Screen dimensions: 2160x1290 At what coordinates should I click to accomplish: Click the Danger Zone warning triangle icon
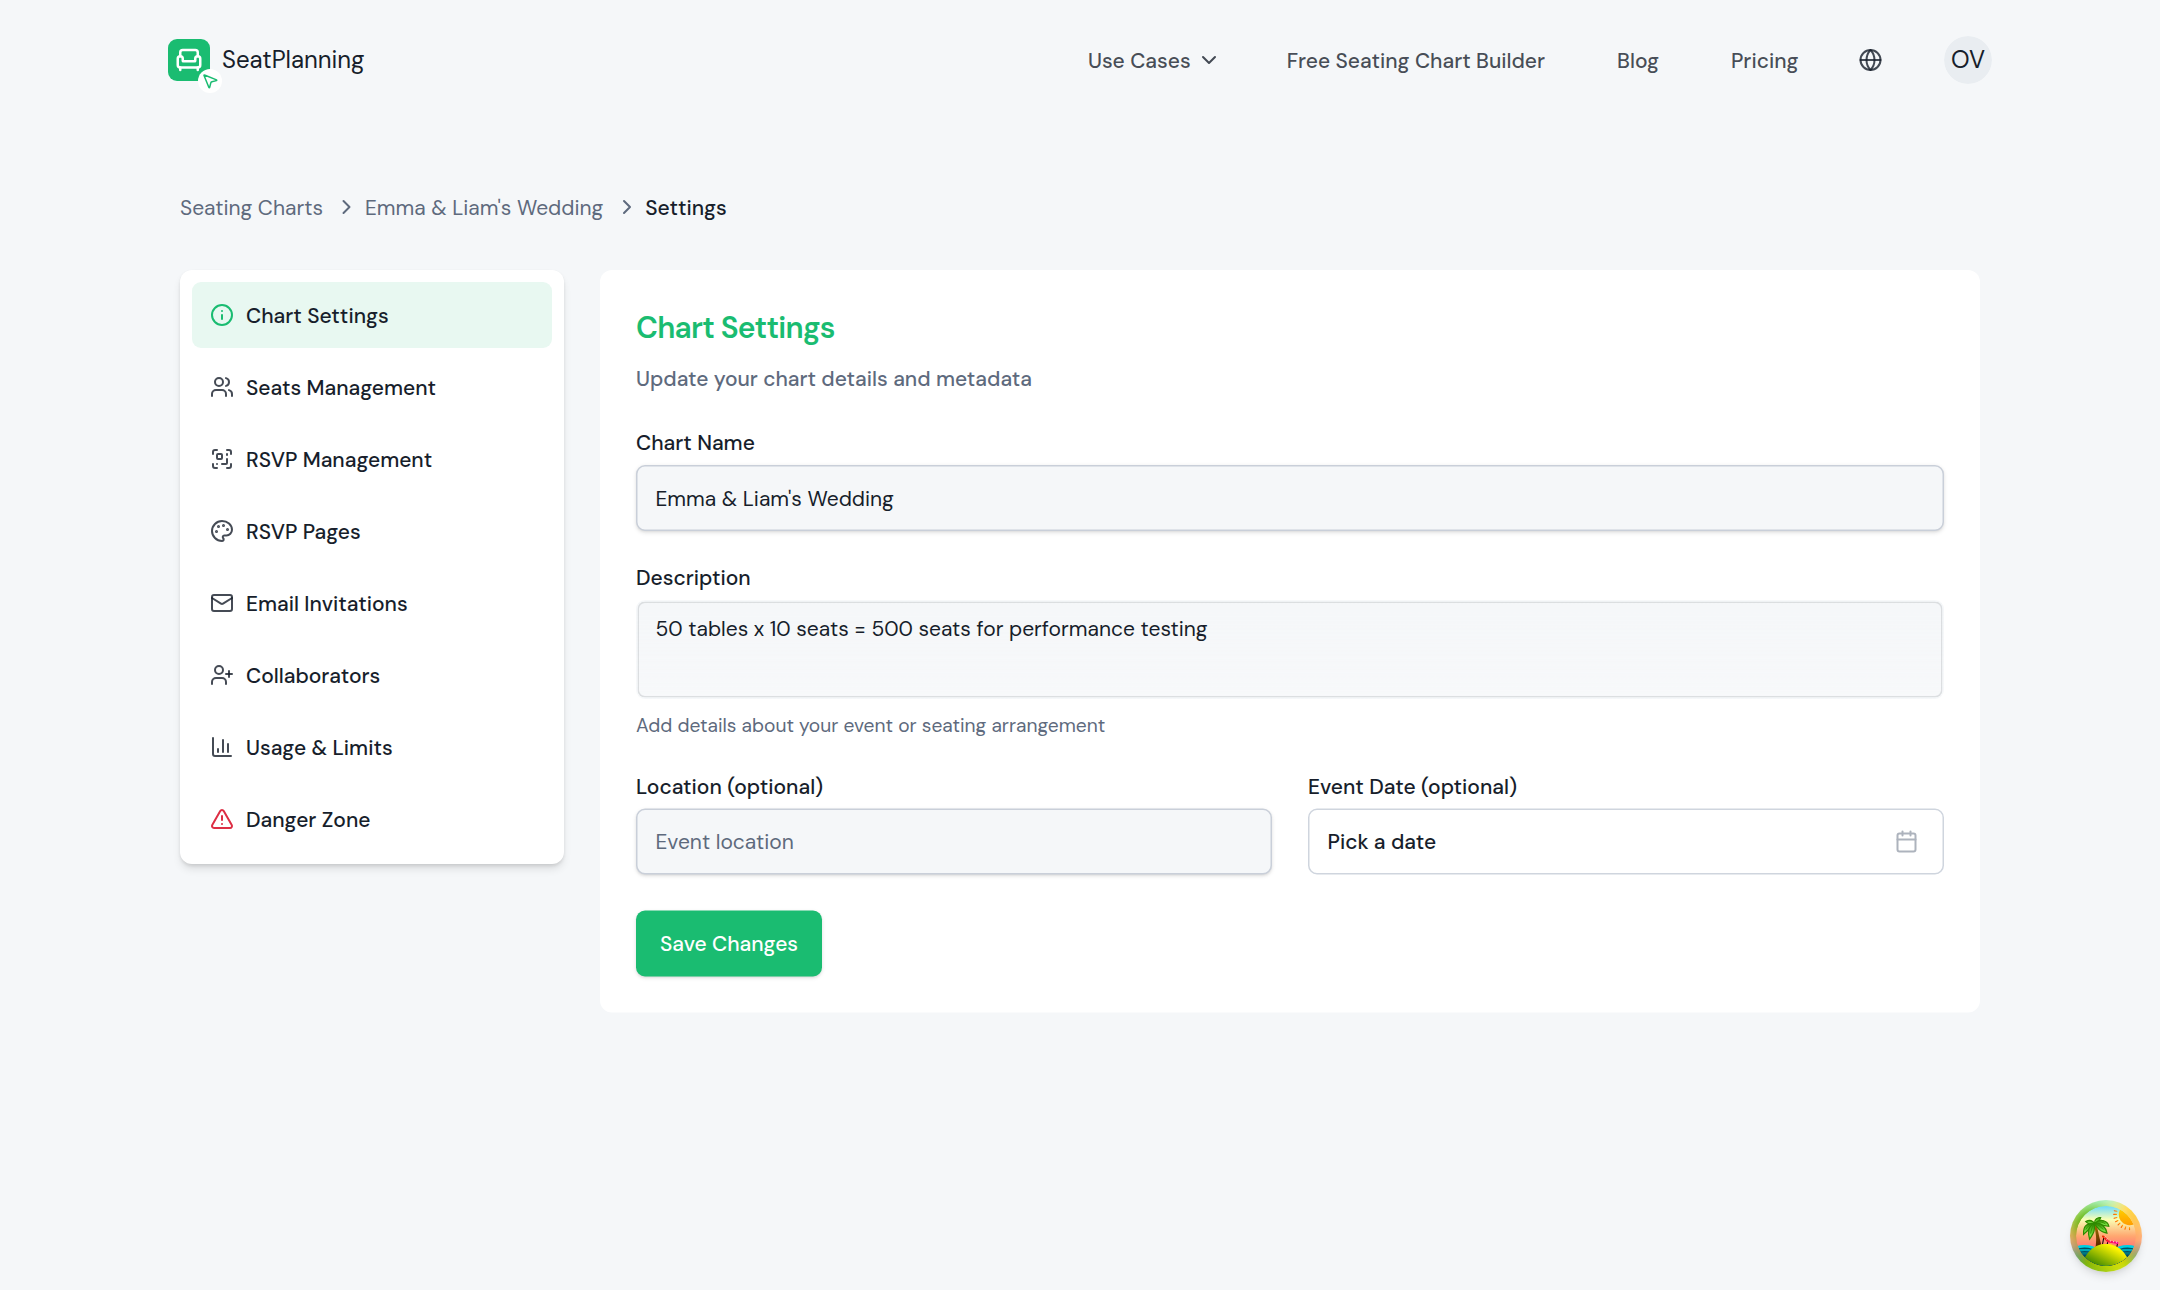pos(222,819)
